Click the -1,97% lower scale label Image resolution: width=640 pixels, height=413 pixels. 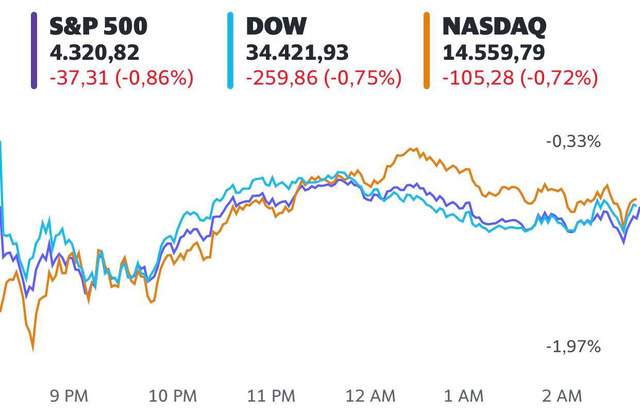pos(573,346)
